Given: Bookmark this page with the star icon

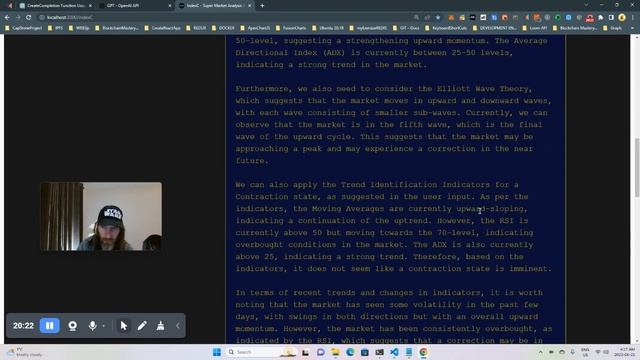Looking at the screenshot, I should tap(438, 18).
